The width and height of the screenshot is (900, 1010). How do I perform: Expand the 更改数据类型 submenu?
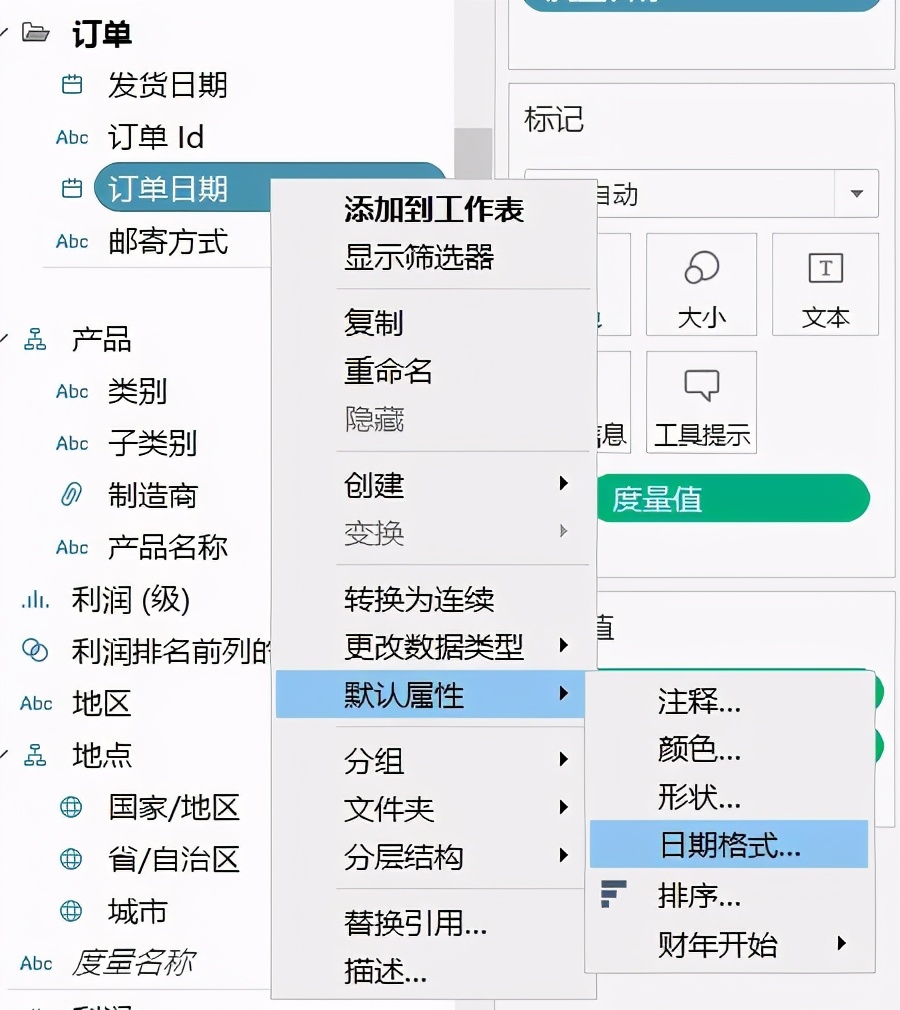point(430,646)
